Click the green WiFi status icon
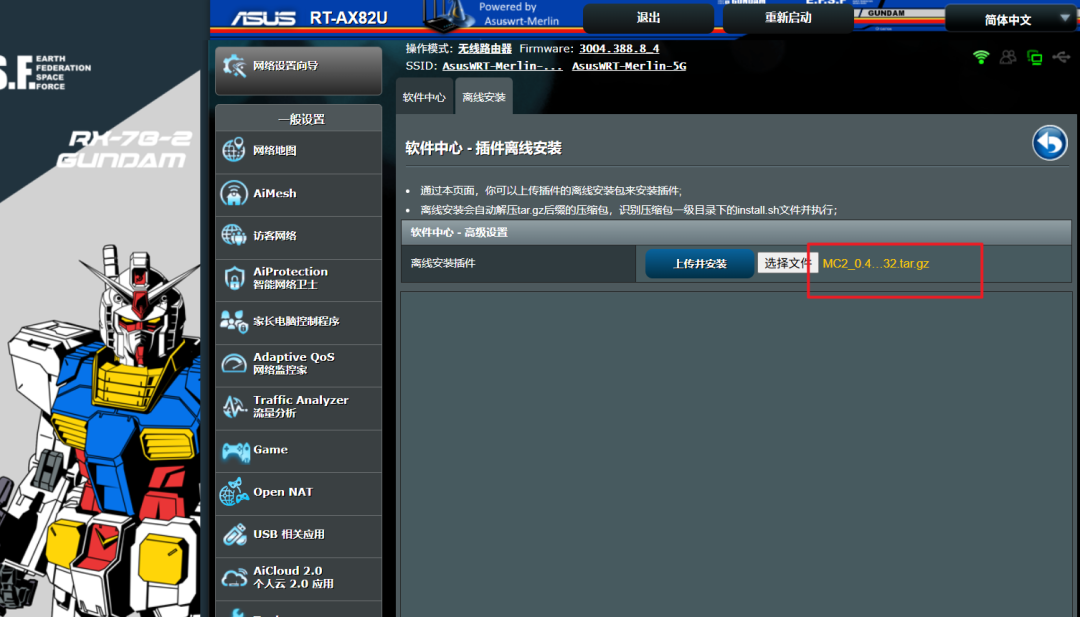This screenshot has width=1080, height=617. coord(981,57)
